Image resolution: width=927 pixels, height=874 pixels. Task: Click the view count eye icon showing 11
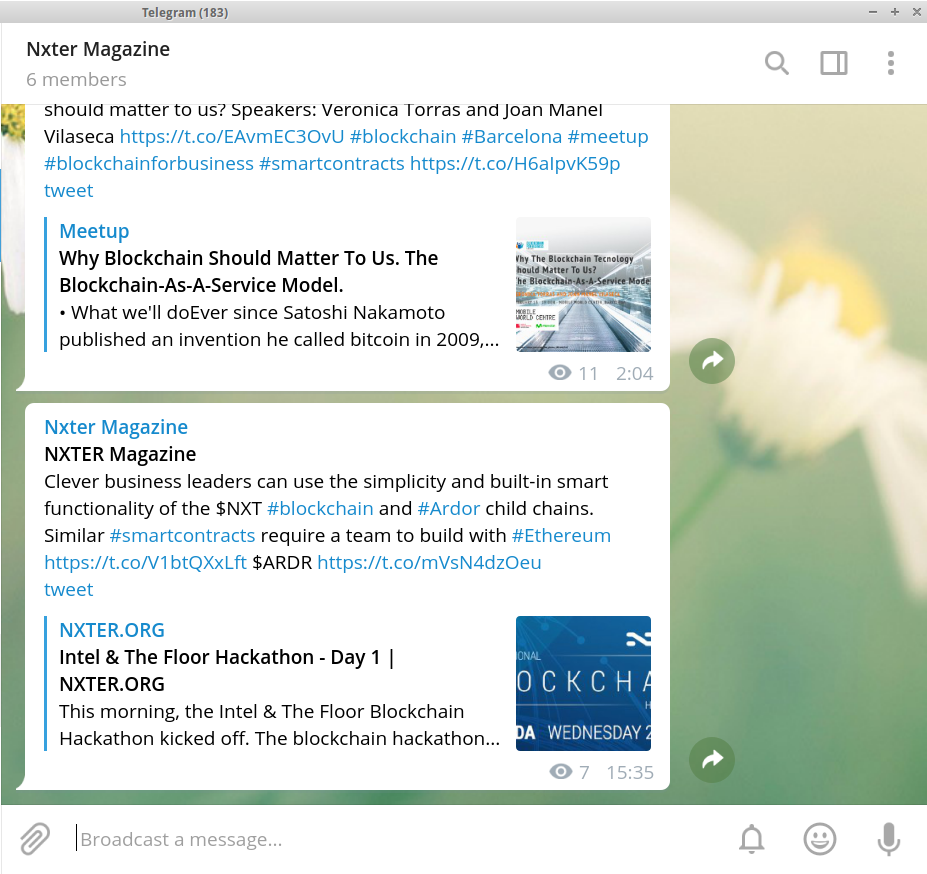point(560,373)
